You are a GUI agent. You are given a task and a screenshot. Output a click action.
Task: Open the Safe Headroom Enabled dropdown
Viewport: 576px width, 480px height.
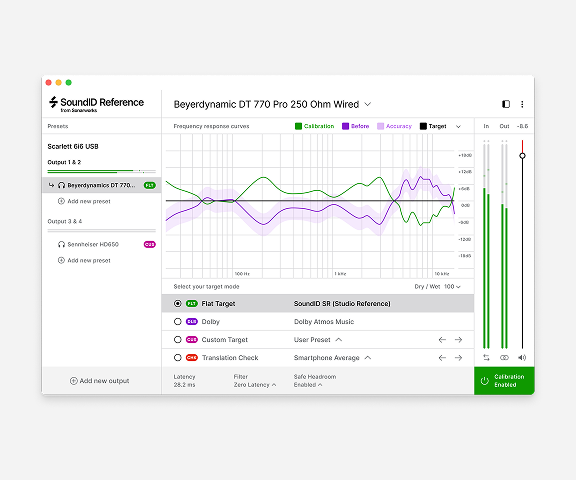pyautogui.click(x=308, y=385)
